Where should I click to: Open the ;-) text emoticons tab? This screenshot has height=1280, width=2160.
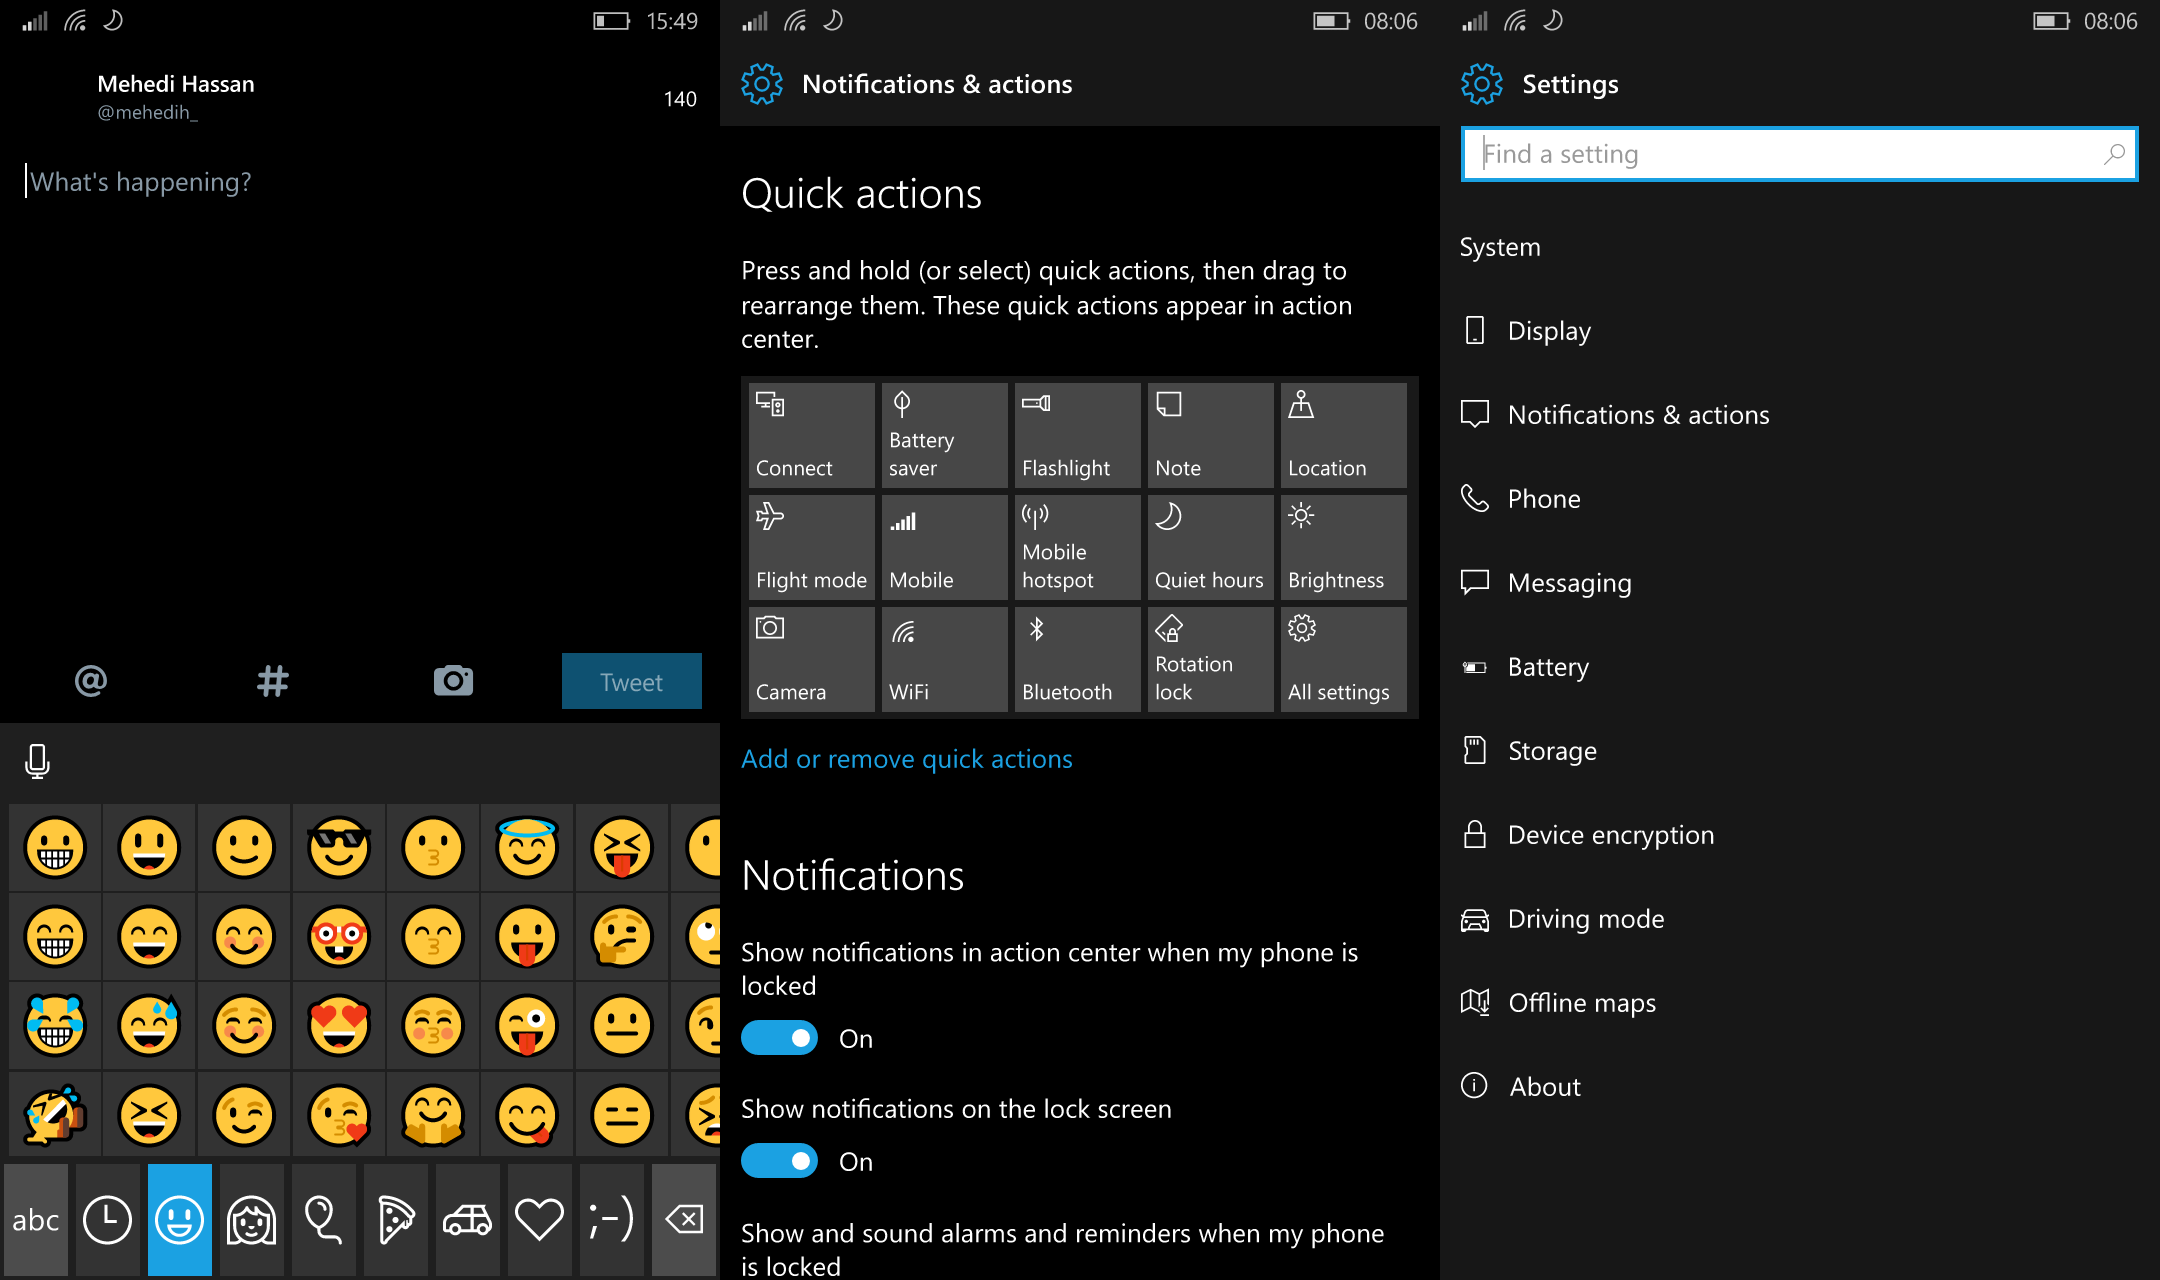611,1220
